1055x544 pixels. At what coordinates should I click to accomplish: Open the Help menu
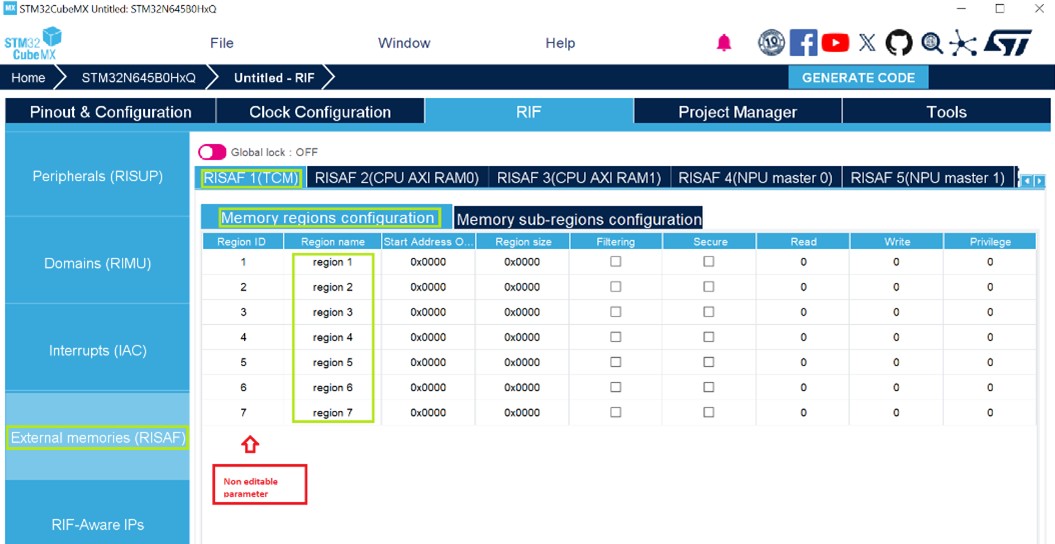pyautogui.click(x=560, y=43)
